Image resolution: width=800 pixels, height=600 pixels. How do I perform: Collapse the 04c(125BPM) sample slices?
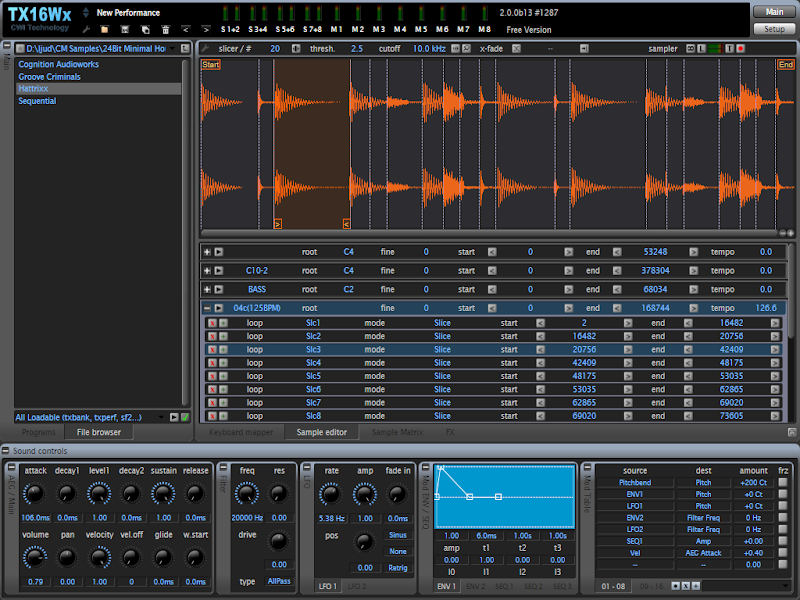pyautogui.click(x=207, y=308)
